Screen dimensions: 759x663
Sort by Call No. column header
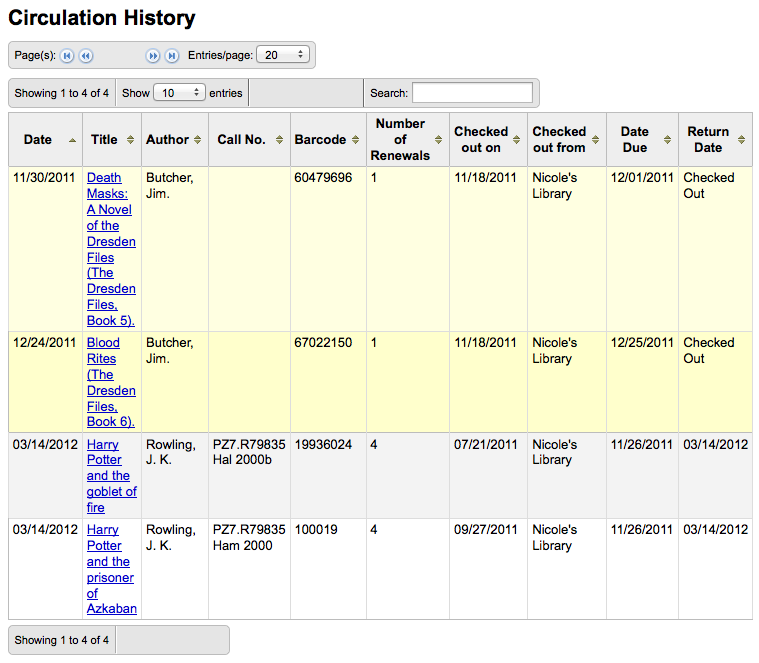pyautogui.click(x=249, y=140)
